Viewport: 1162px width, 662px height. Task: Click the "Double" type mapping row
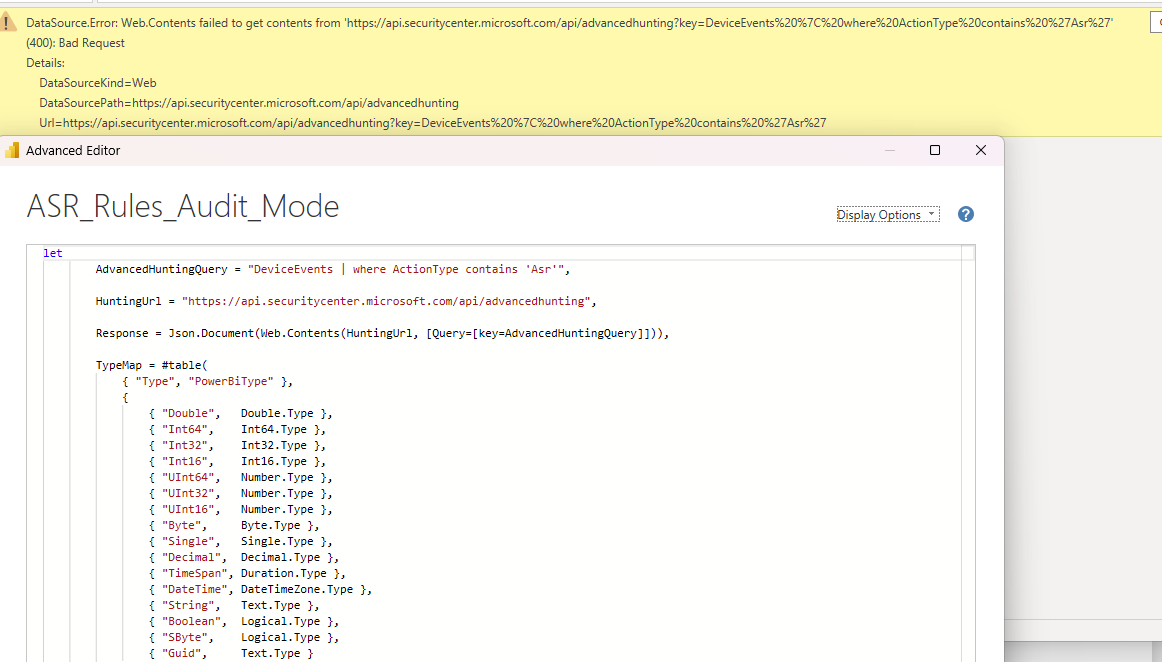tap(241, 413)
